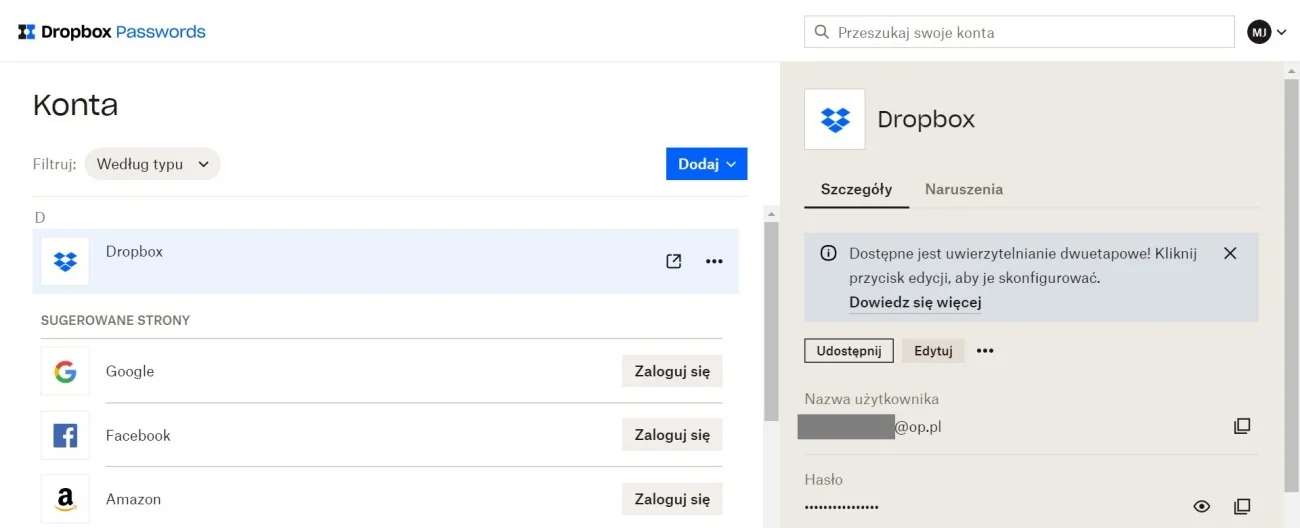Open more actions next to Edytuj

pos(985,351)
